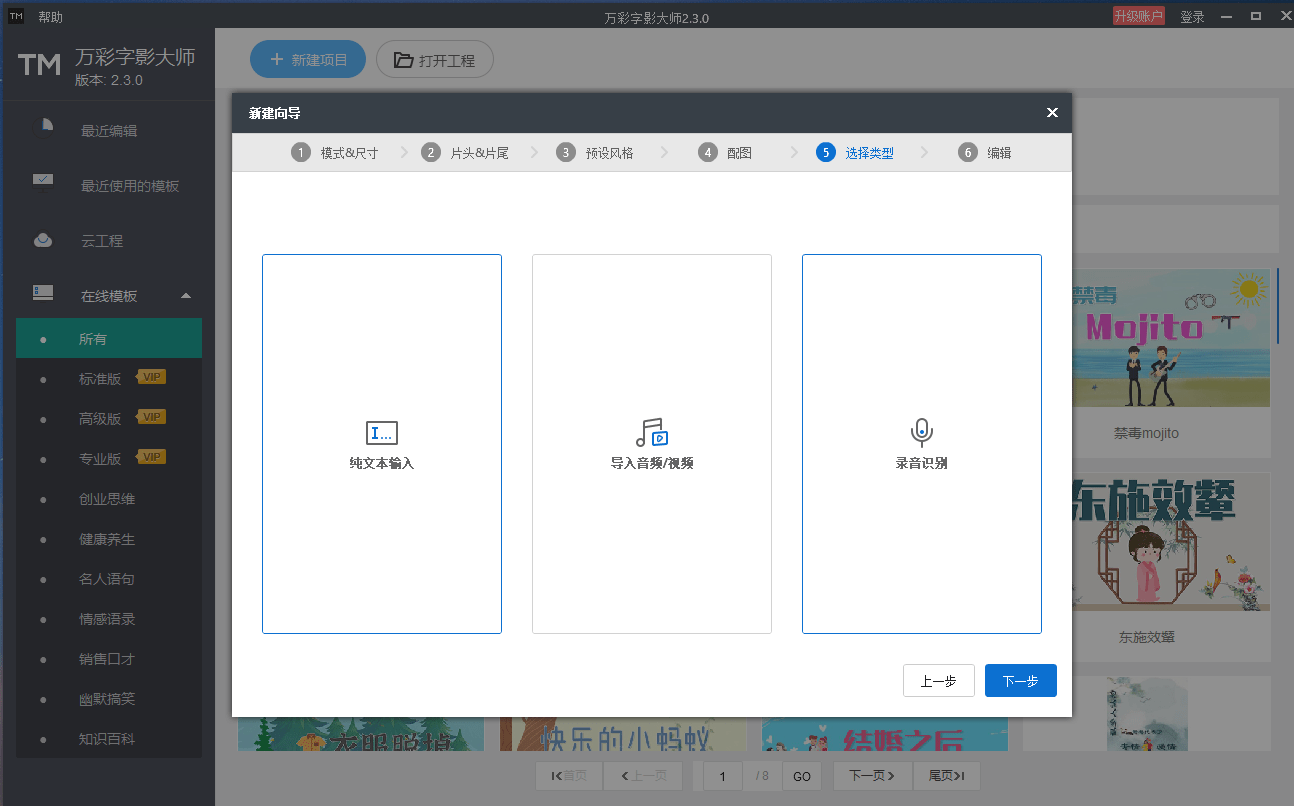Select the Standard VIP template category

(x=100, y=379)
